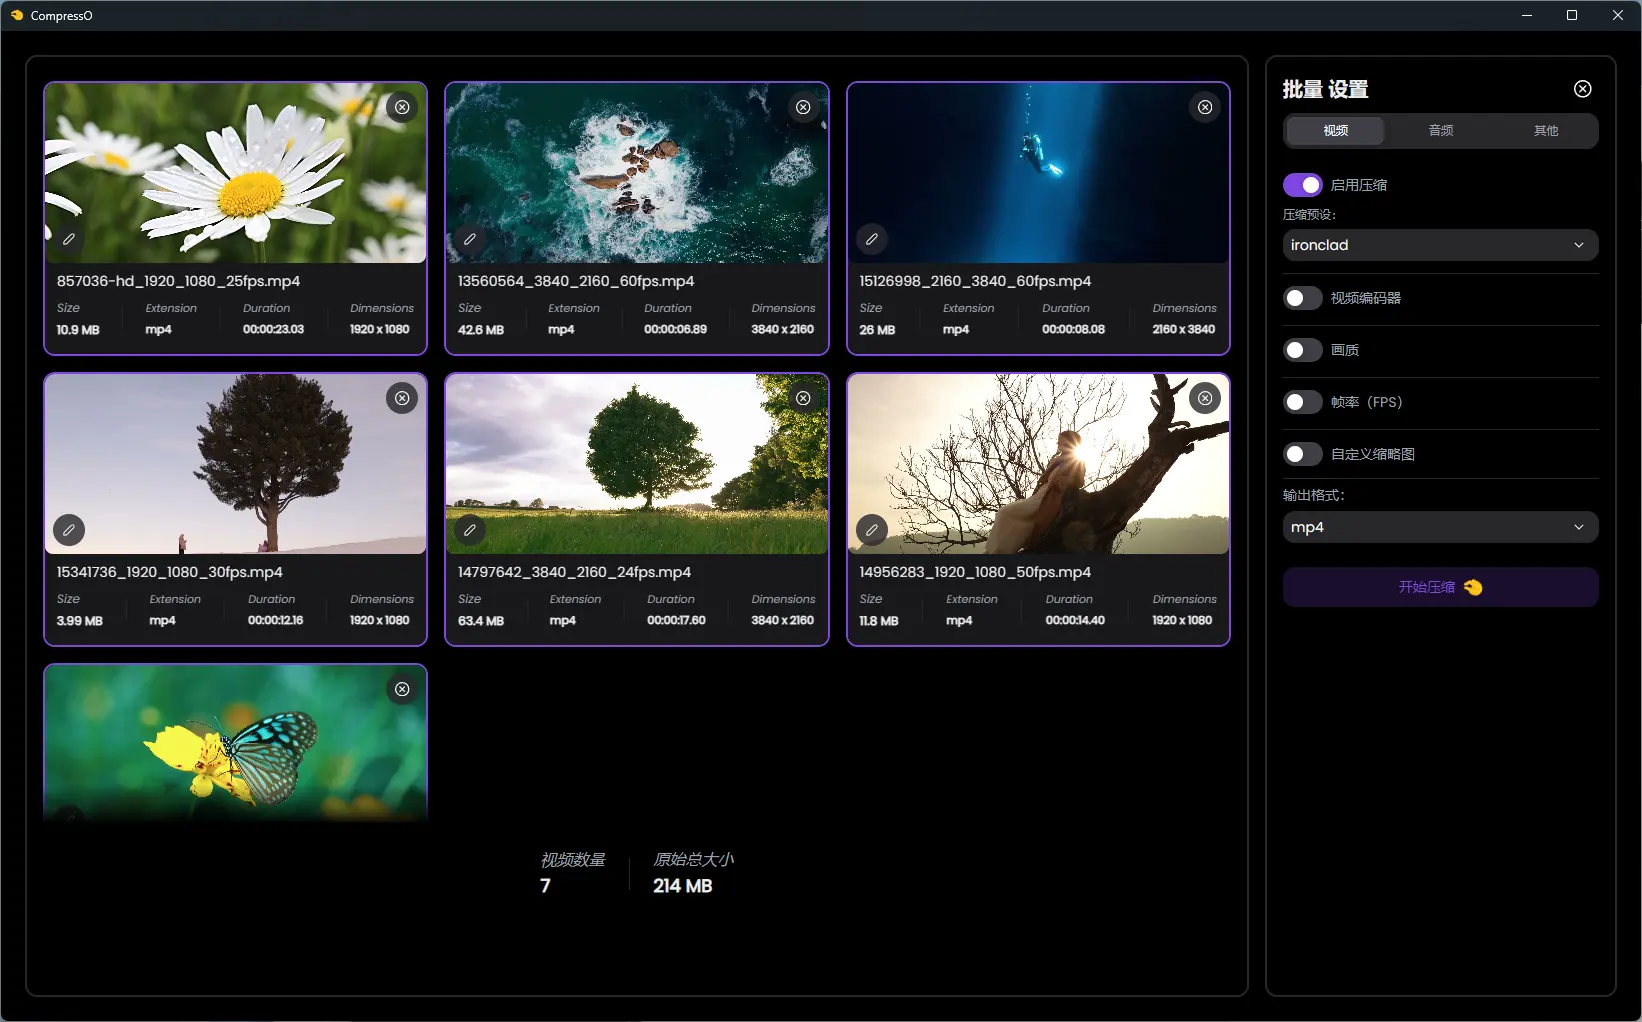Viewport: 1642px width, 1022px height.
Task: Edit the lone tree video 15341736_1920_1080_30fps.mp4
Action: [69, 530]
